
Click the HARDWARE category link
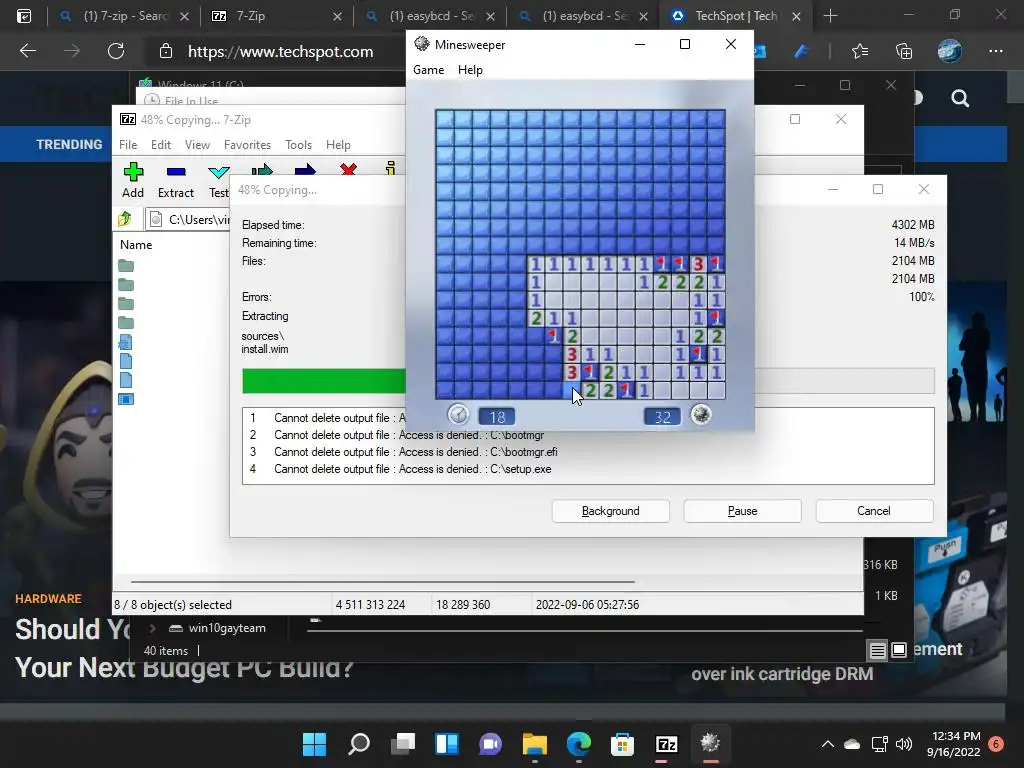48,599
